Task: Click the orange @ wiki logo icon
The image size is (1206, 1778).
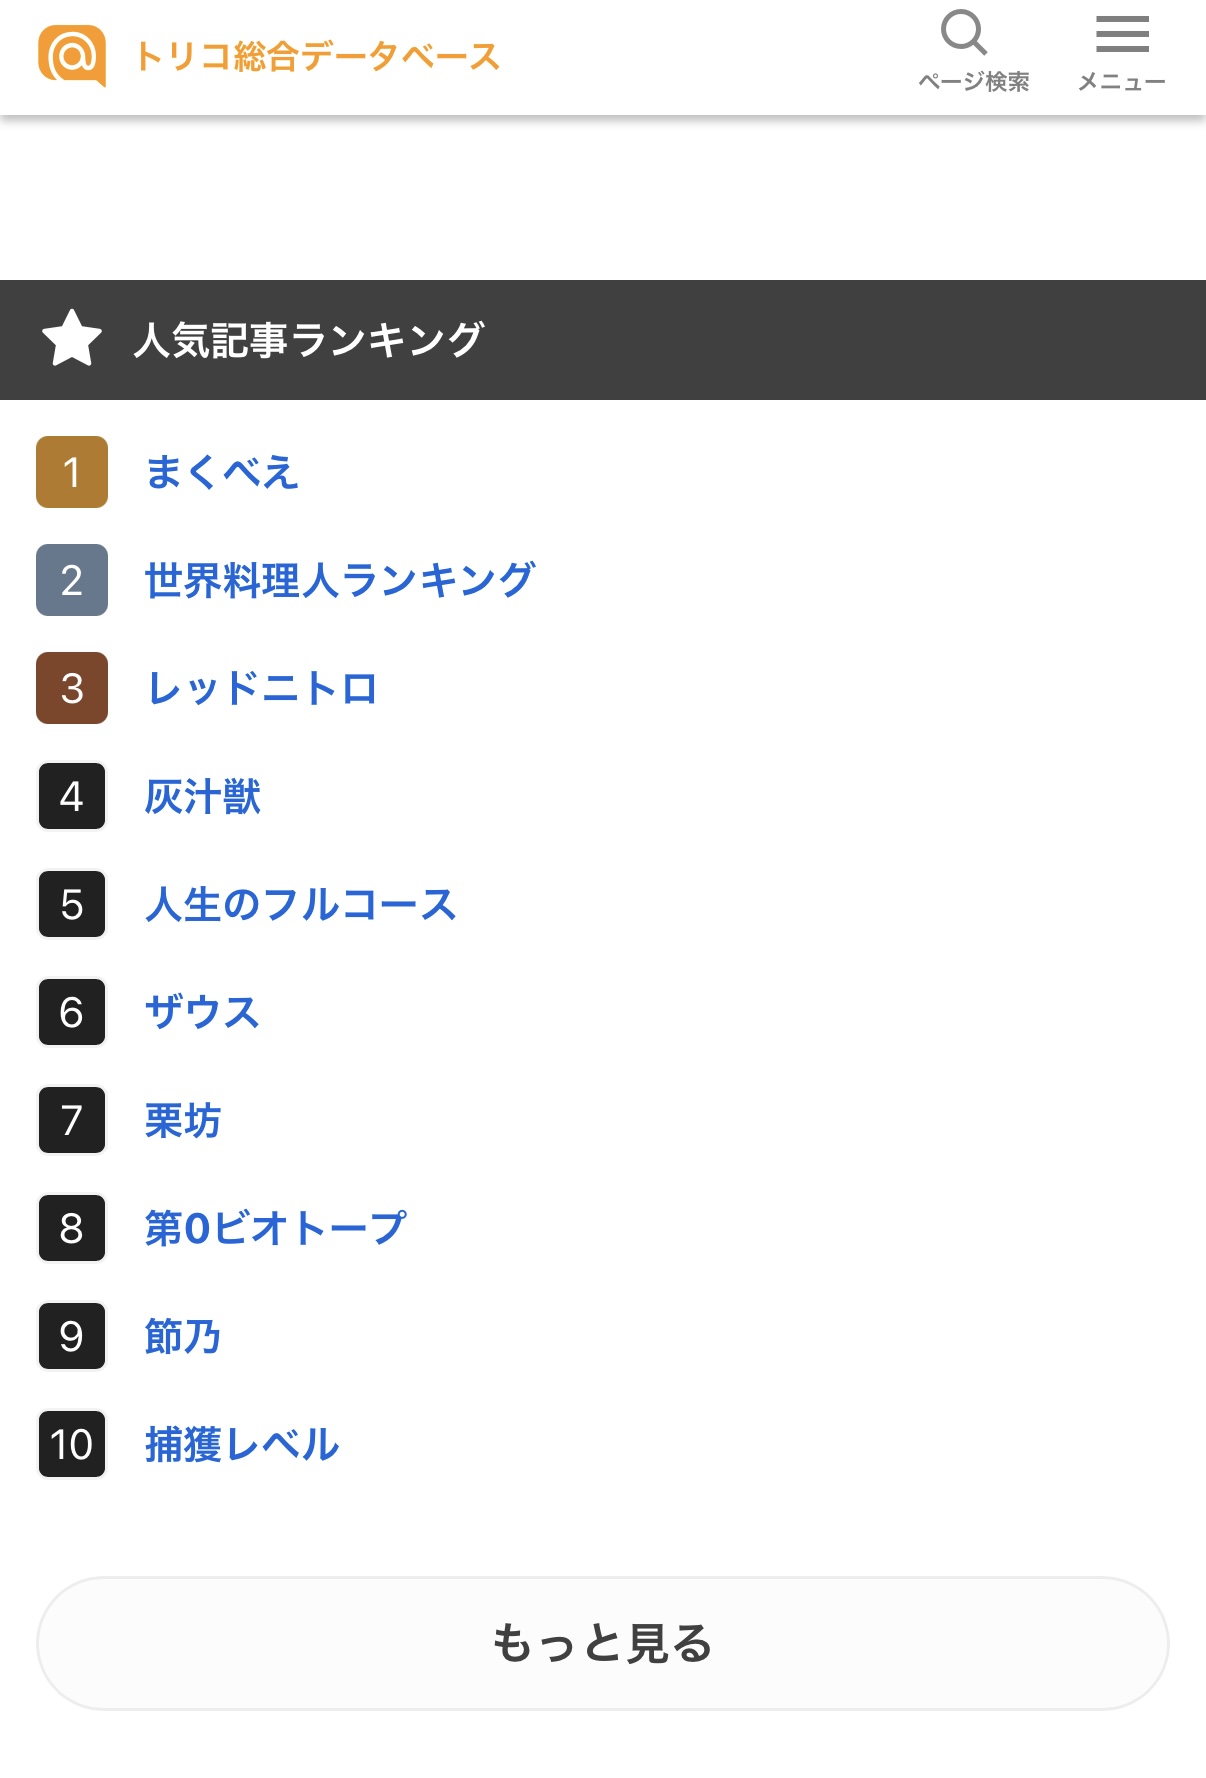Action: coord(72,56)
